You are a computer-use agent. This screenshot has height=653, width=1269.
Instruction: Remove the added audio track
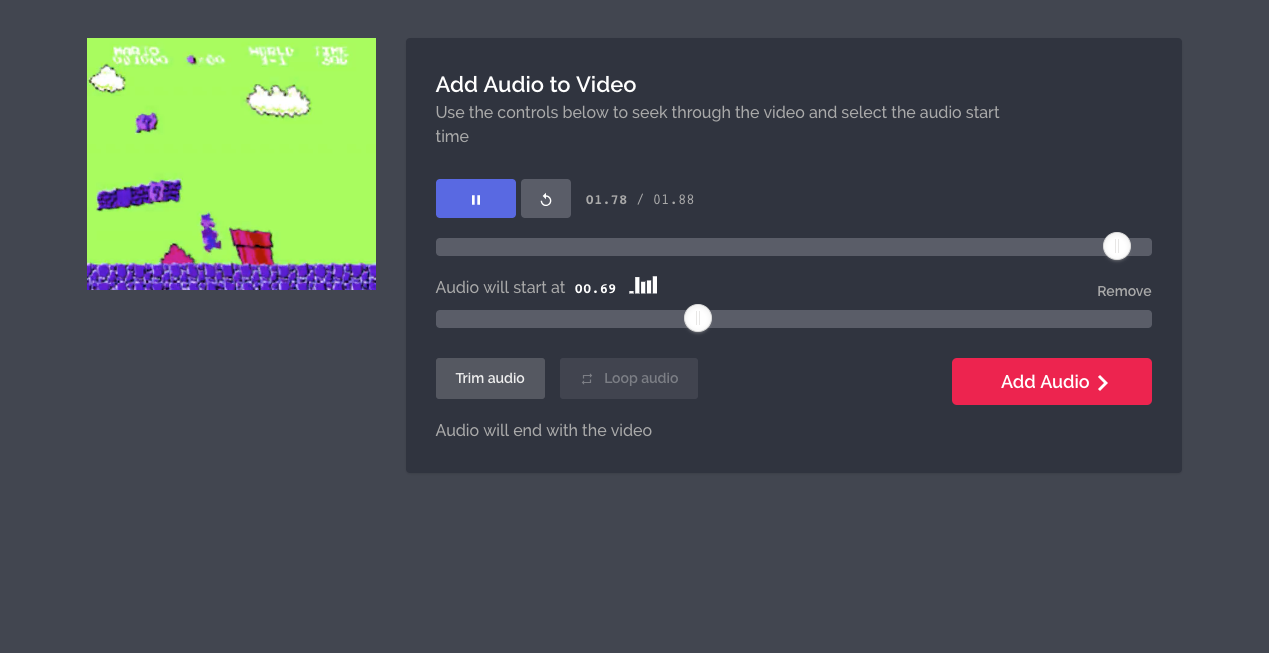[x=1124, y=291]
